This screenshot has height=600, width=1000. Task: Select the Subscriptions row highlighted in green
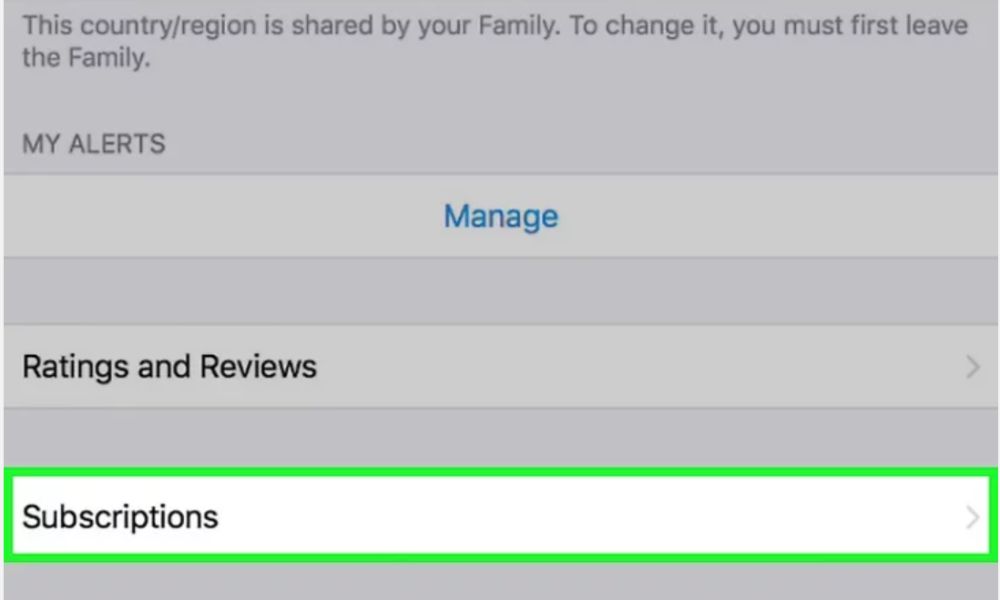click(x=500, y=517)
